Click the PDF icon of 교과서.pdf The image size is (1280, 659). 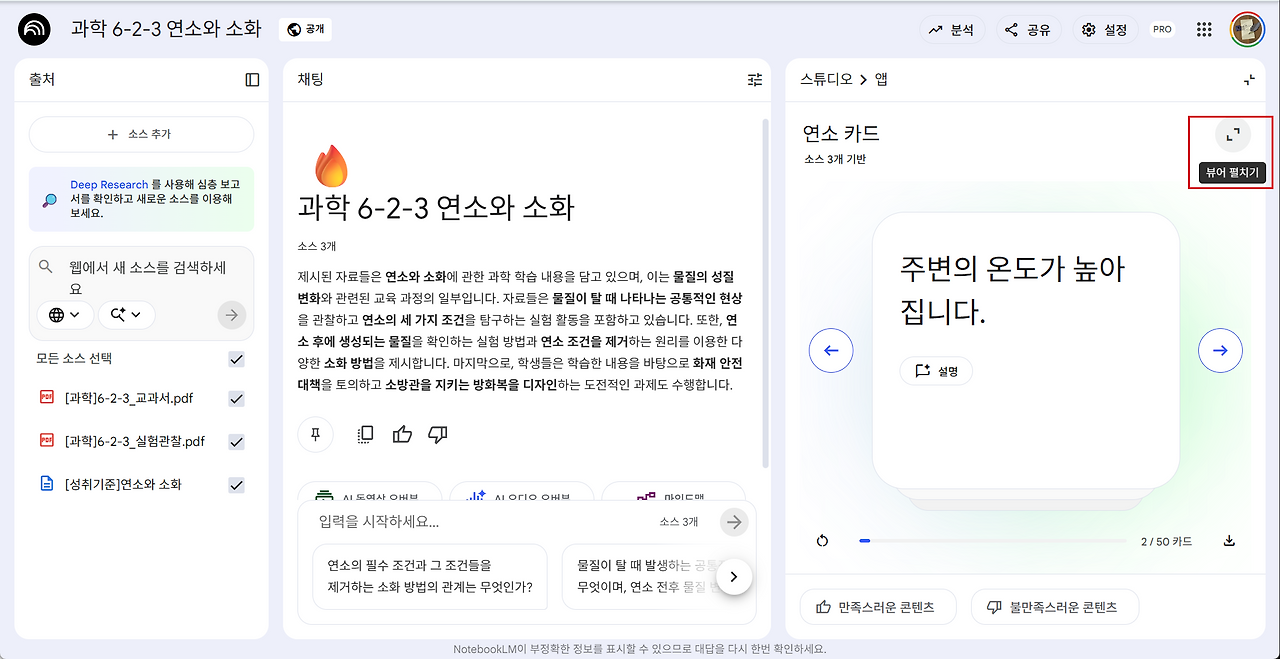pyautogui.click(x=46, y=397)
